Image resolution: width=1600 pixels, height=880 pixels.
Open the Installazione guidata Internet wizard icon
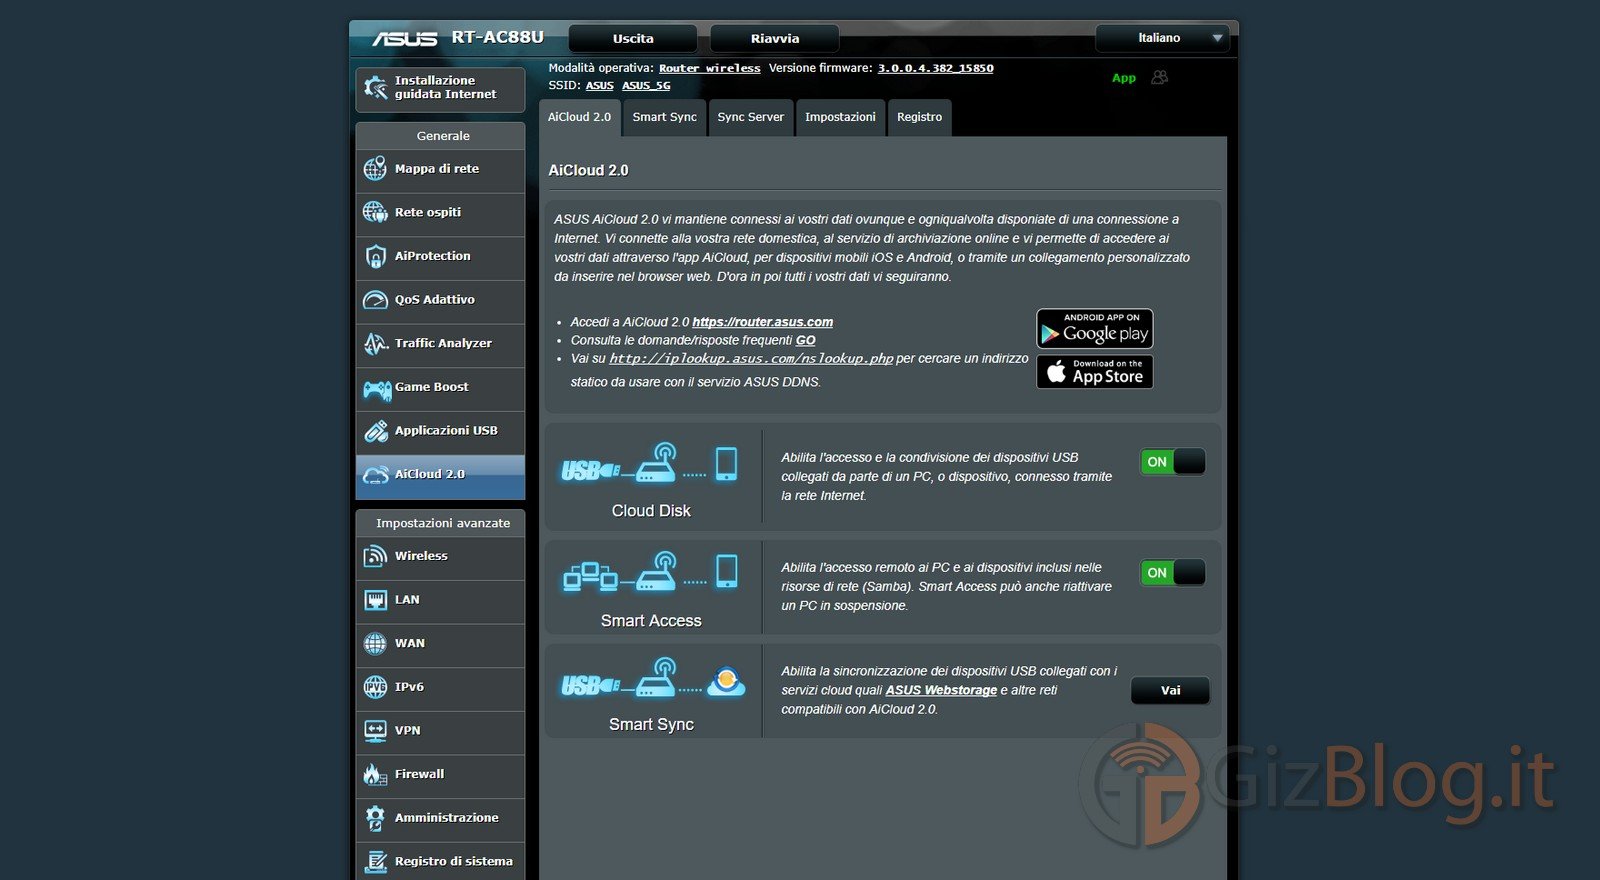point(375,88)
